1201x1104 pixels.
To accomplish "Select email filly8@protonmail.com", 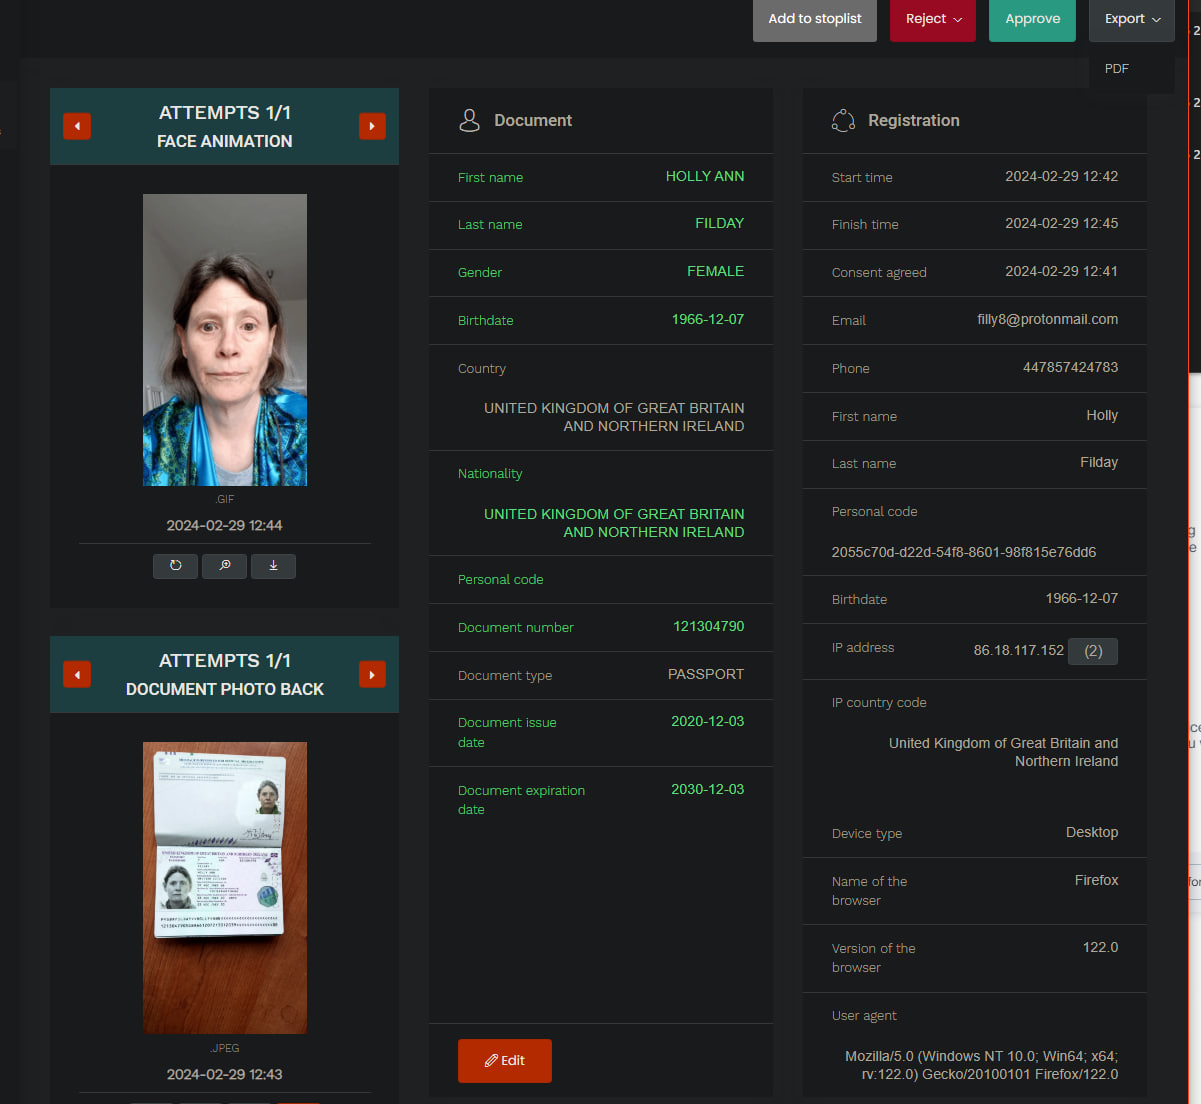I will 1048,319.
